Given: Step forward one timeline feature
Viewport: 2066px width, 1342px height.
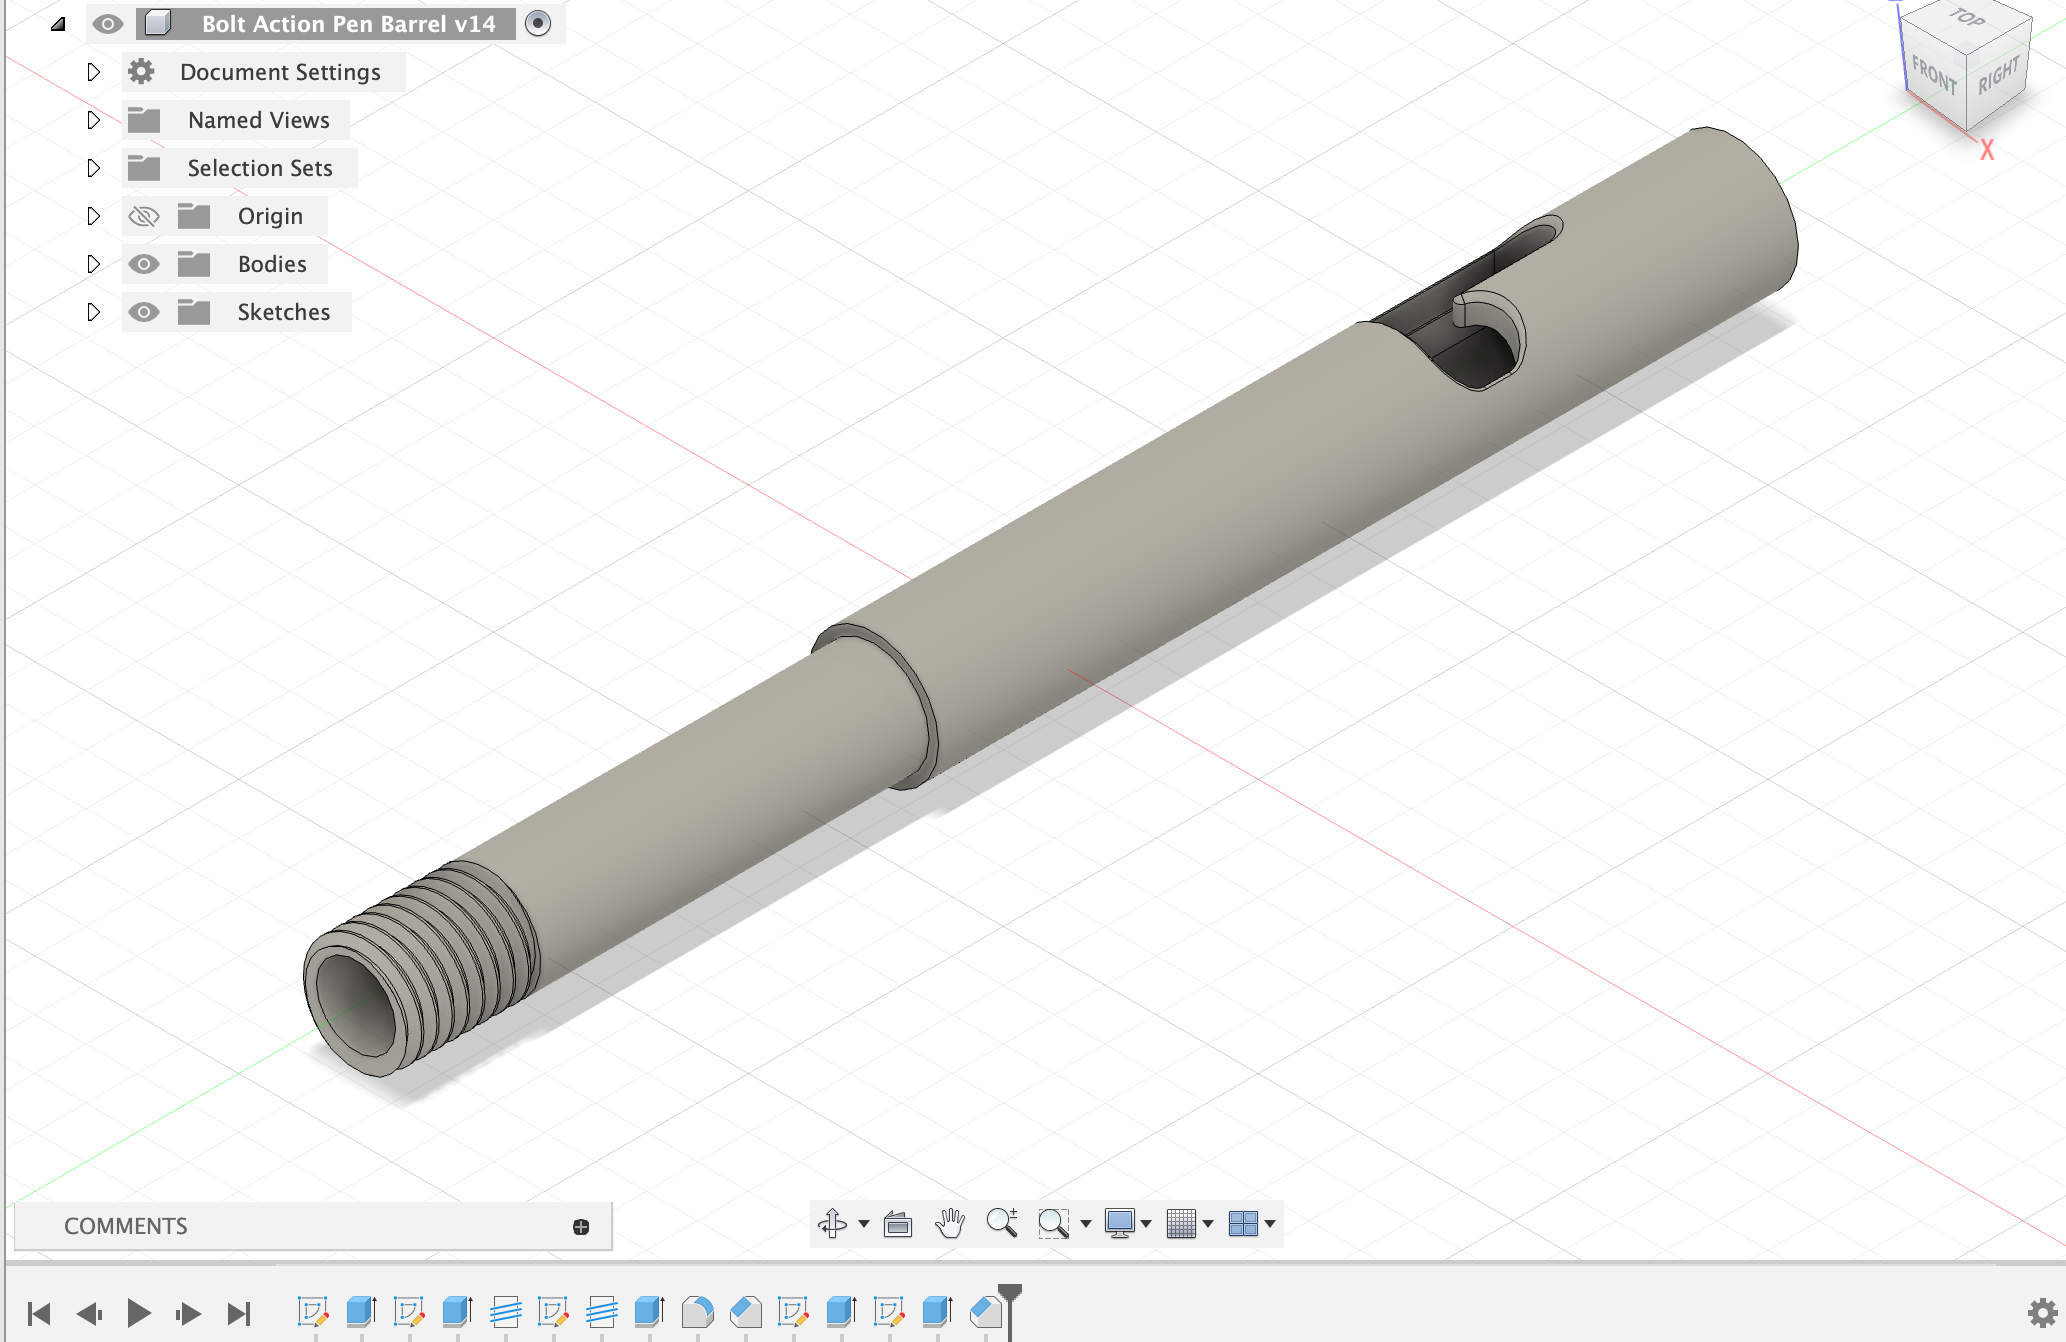Looking at the screenshot, I should coord(188,1313).
